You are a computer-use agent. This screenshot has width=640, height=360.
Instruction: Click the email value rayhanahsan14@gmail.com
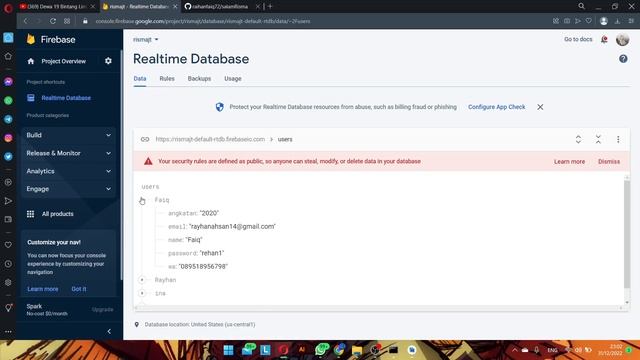[x=232, y=227]
